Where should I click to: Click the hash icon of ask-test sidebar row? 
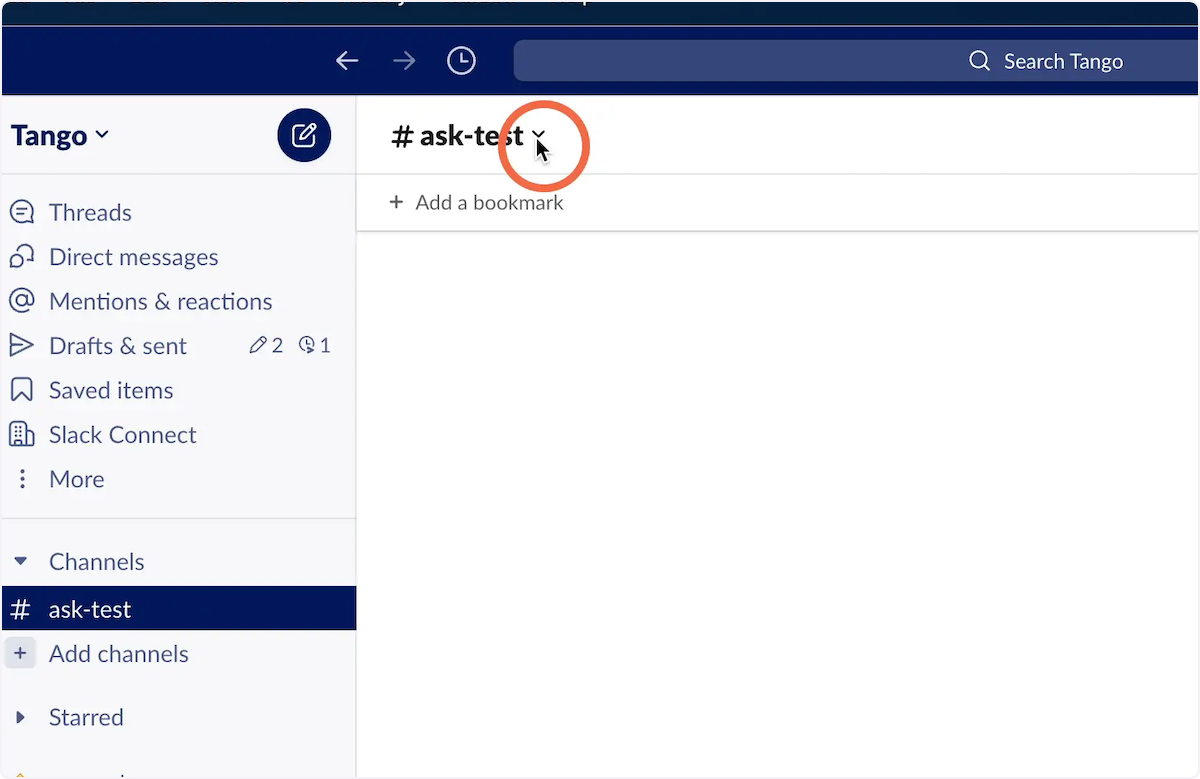click(20, 609)
